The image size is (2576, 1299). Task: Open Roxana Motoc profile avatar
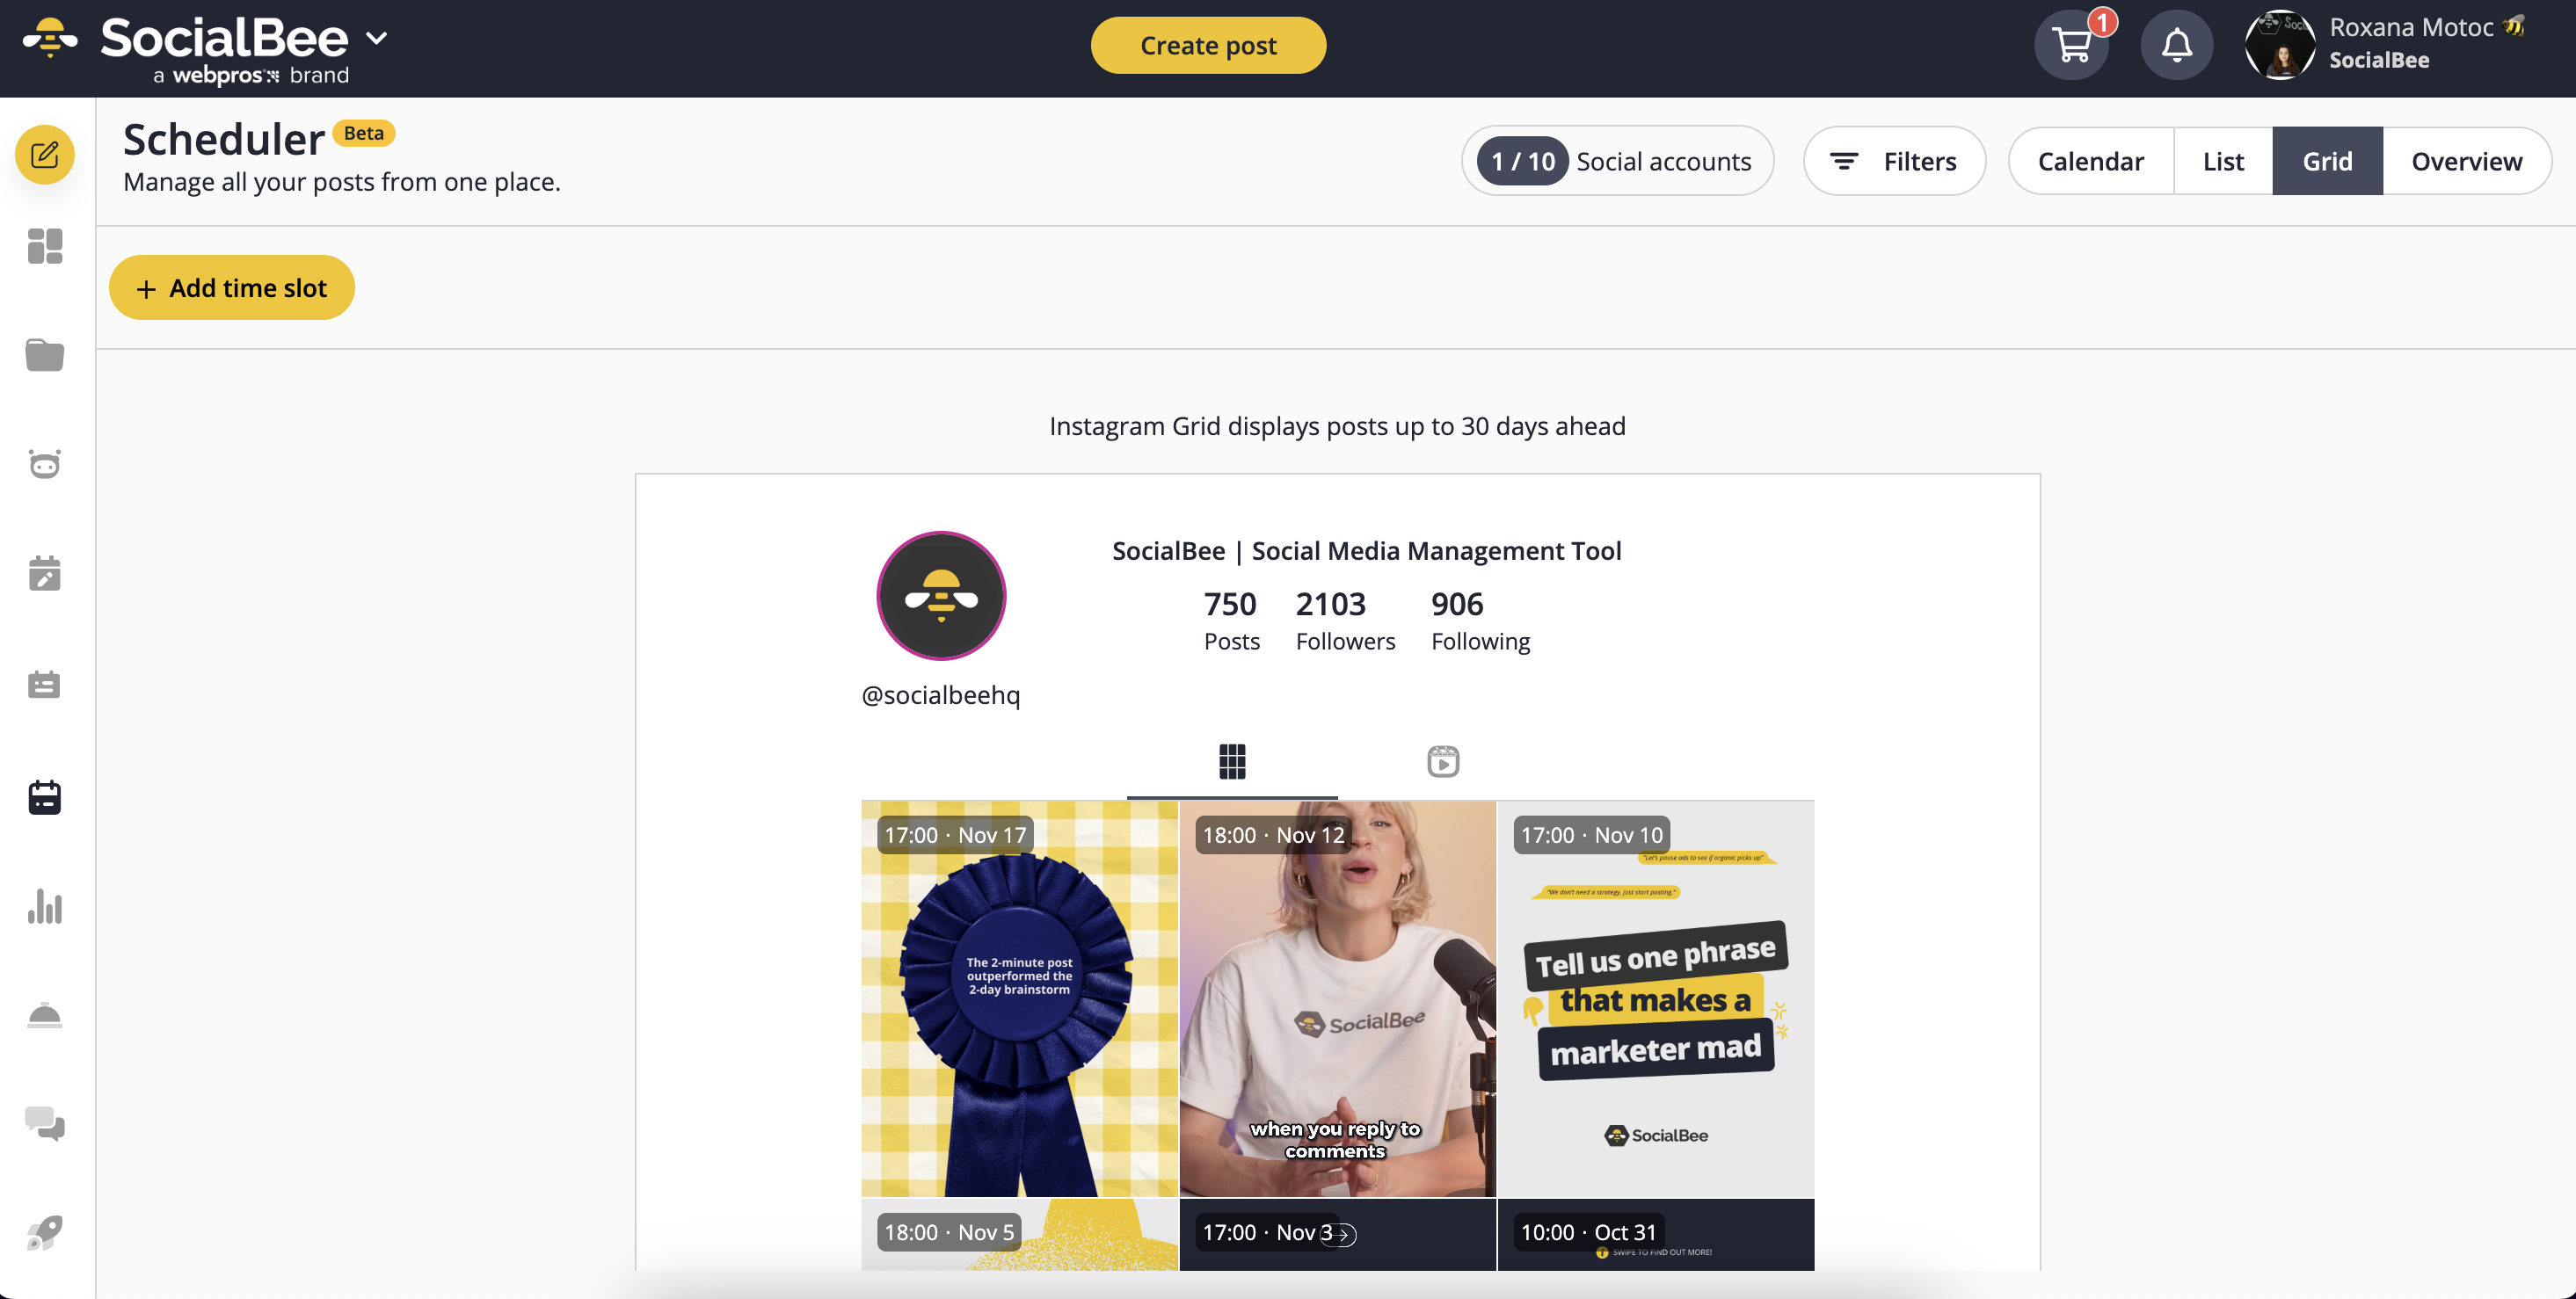tap(2279, 45)
